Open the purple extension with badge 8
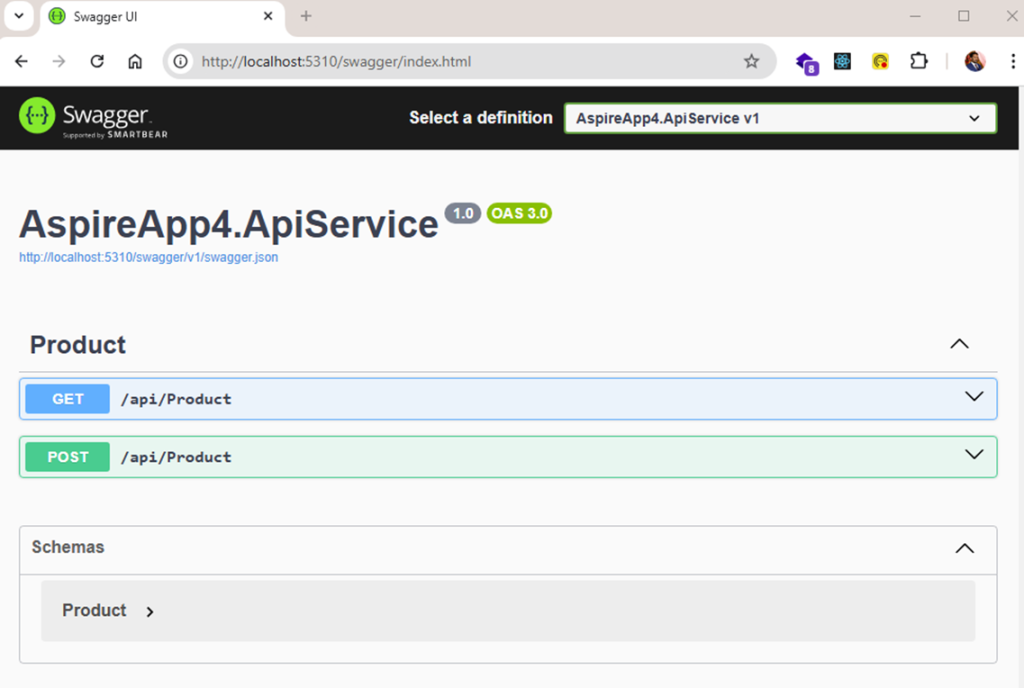The image size is (1024, 688). coord(807,63)
